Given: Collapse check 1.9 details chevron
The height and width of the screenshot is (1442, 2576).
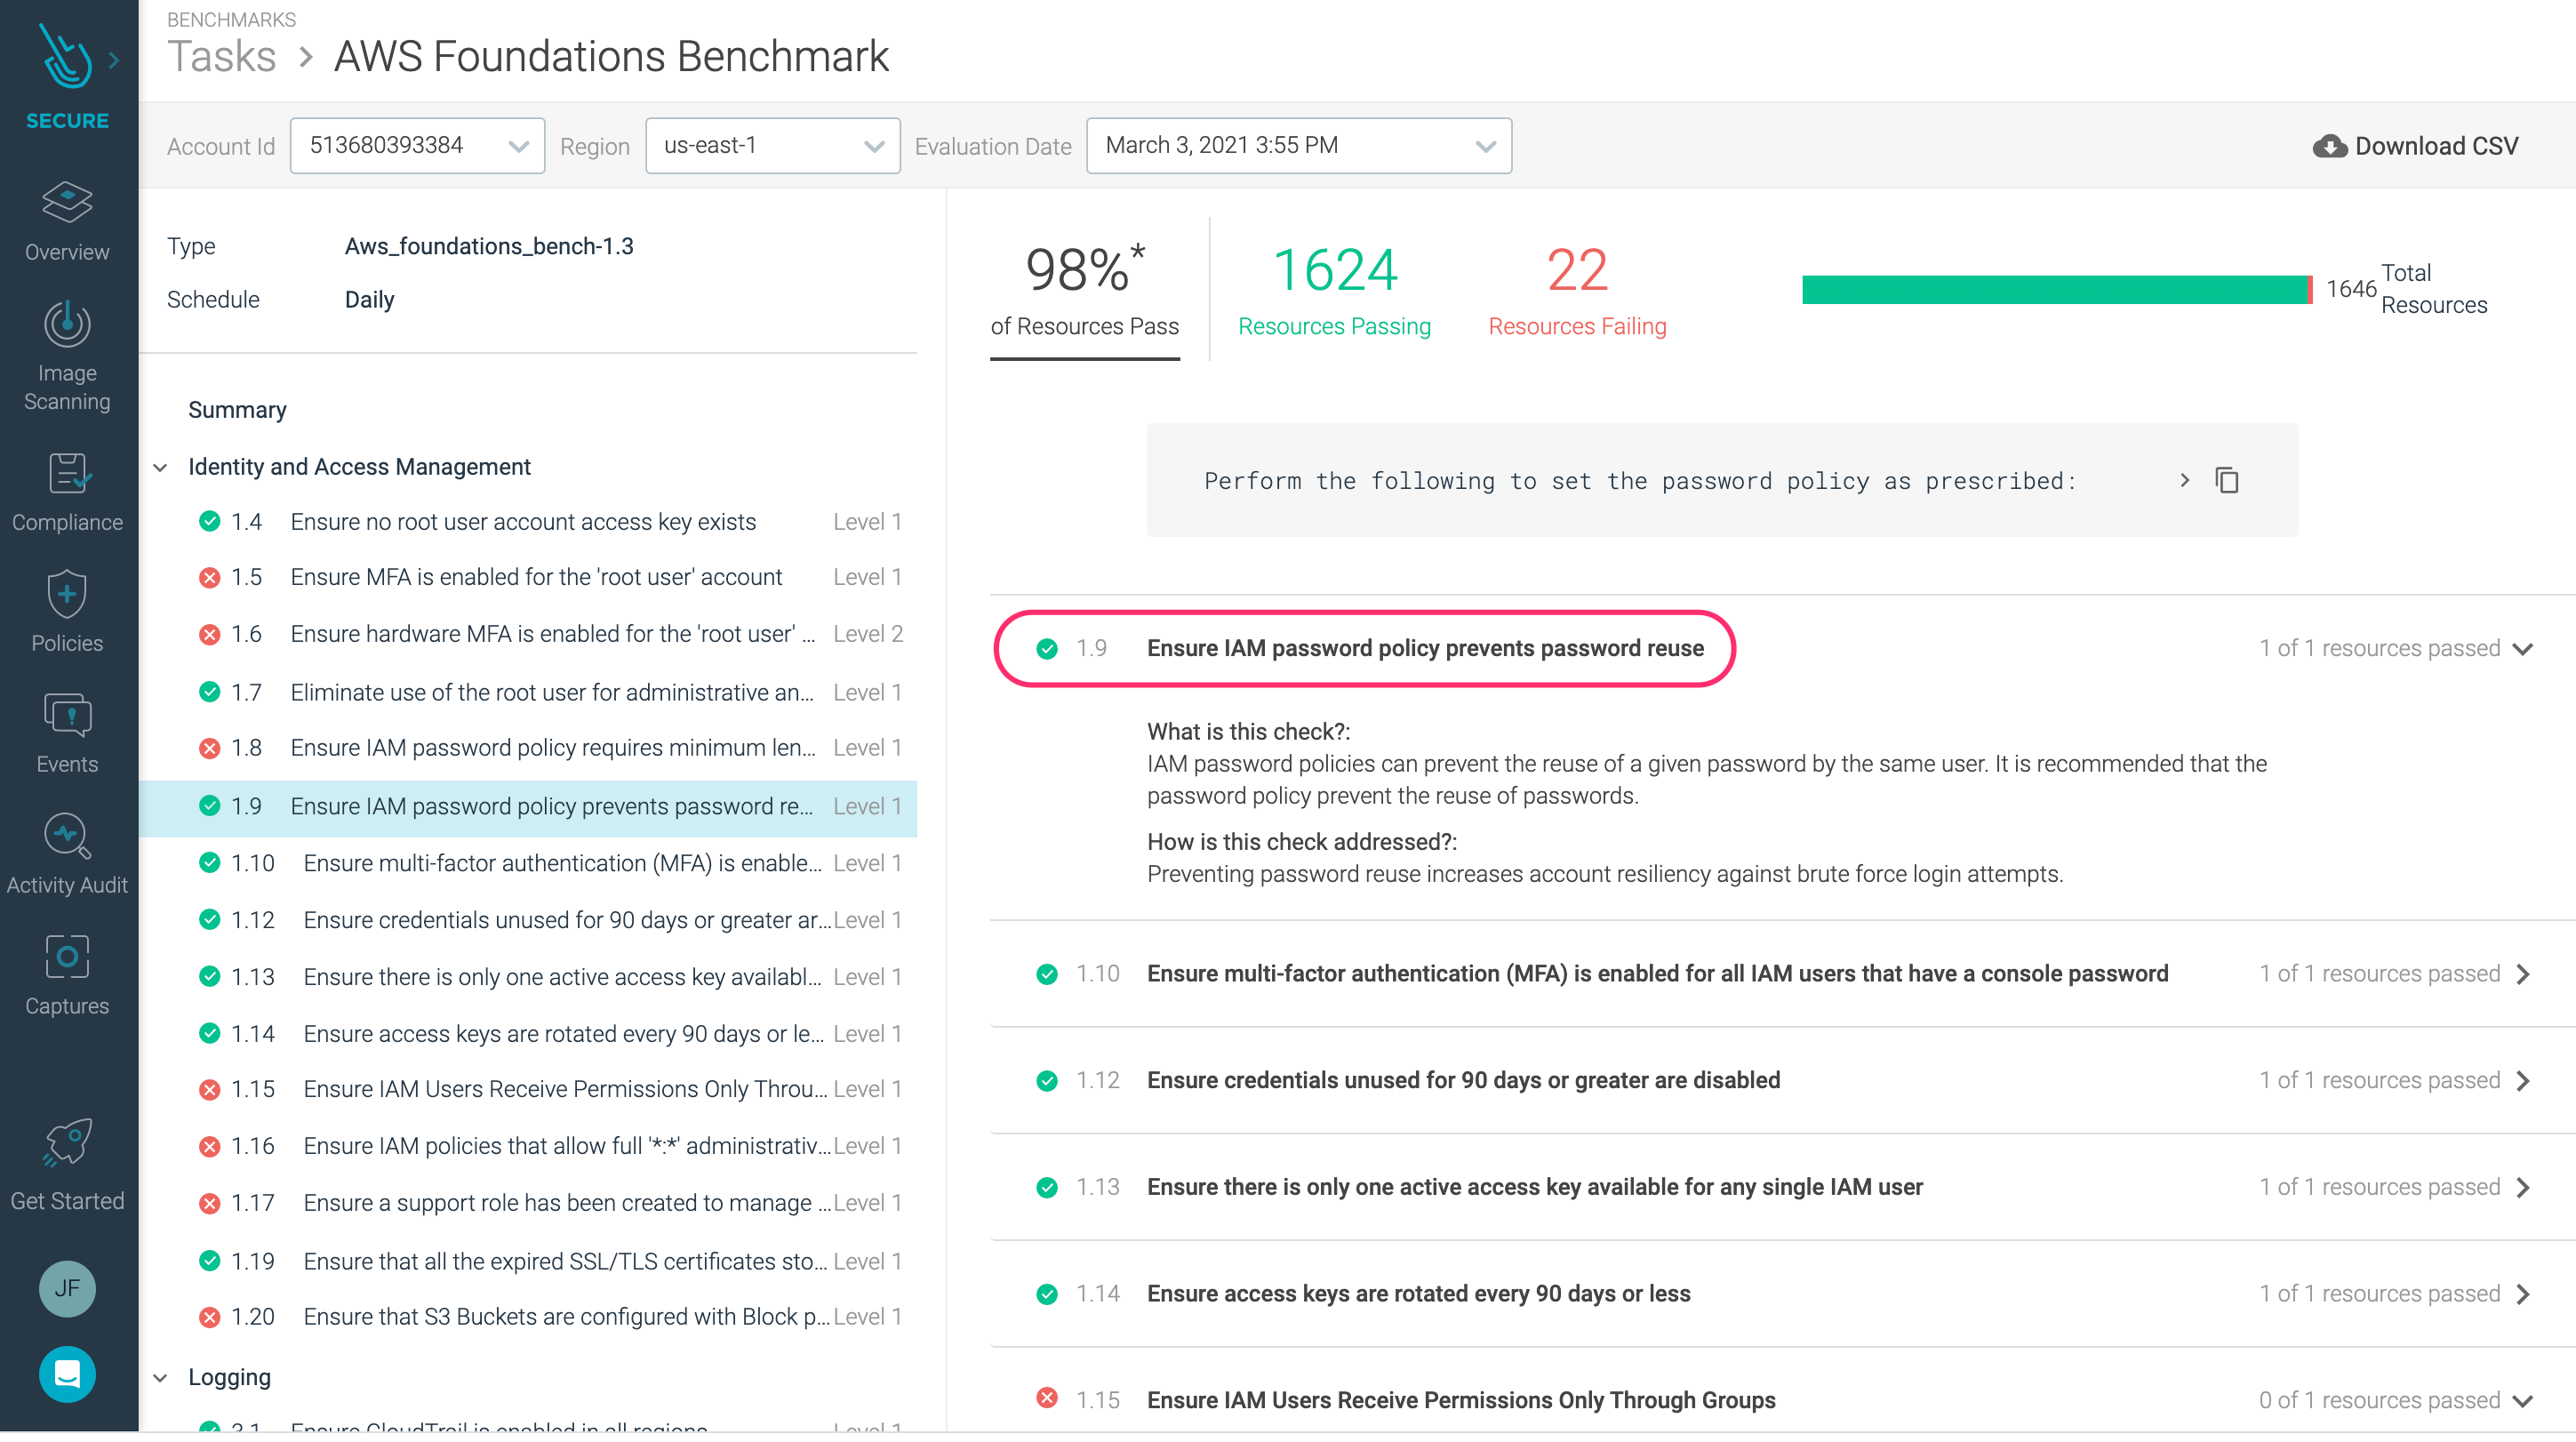Looking at the screenshot, I should (x=2522, y=649).
